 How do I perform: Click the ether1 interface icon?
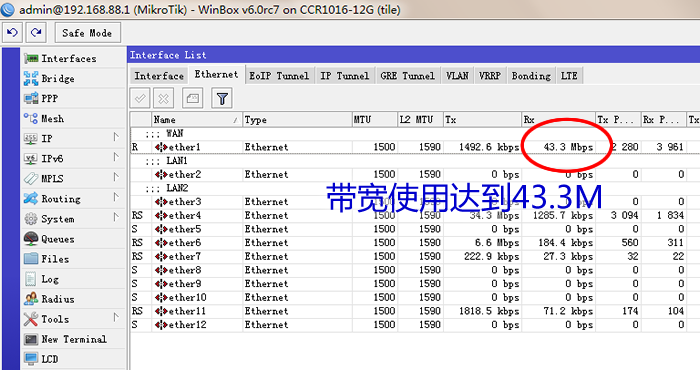[x=161, y=147]
